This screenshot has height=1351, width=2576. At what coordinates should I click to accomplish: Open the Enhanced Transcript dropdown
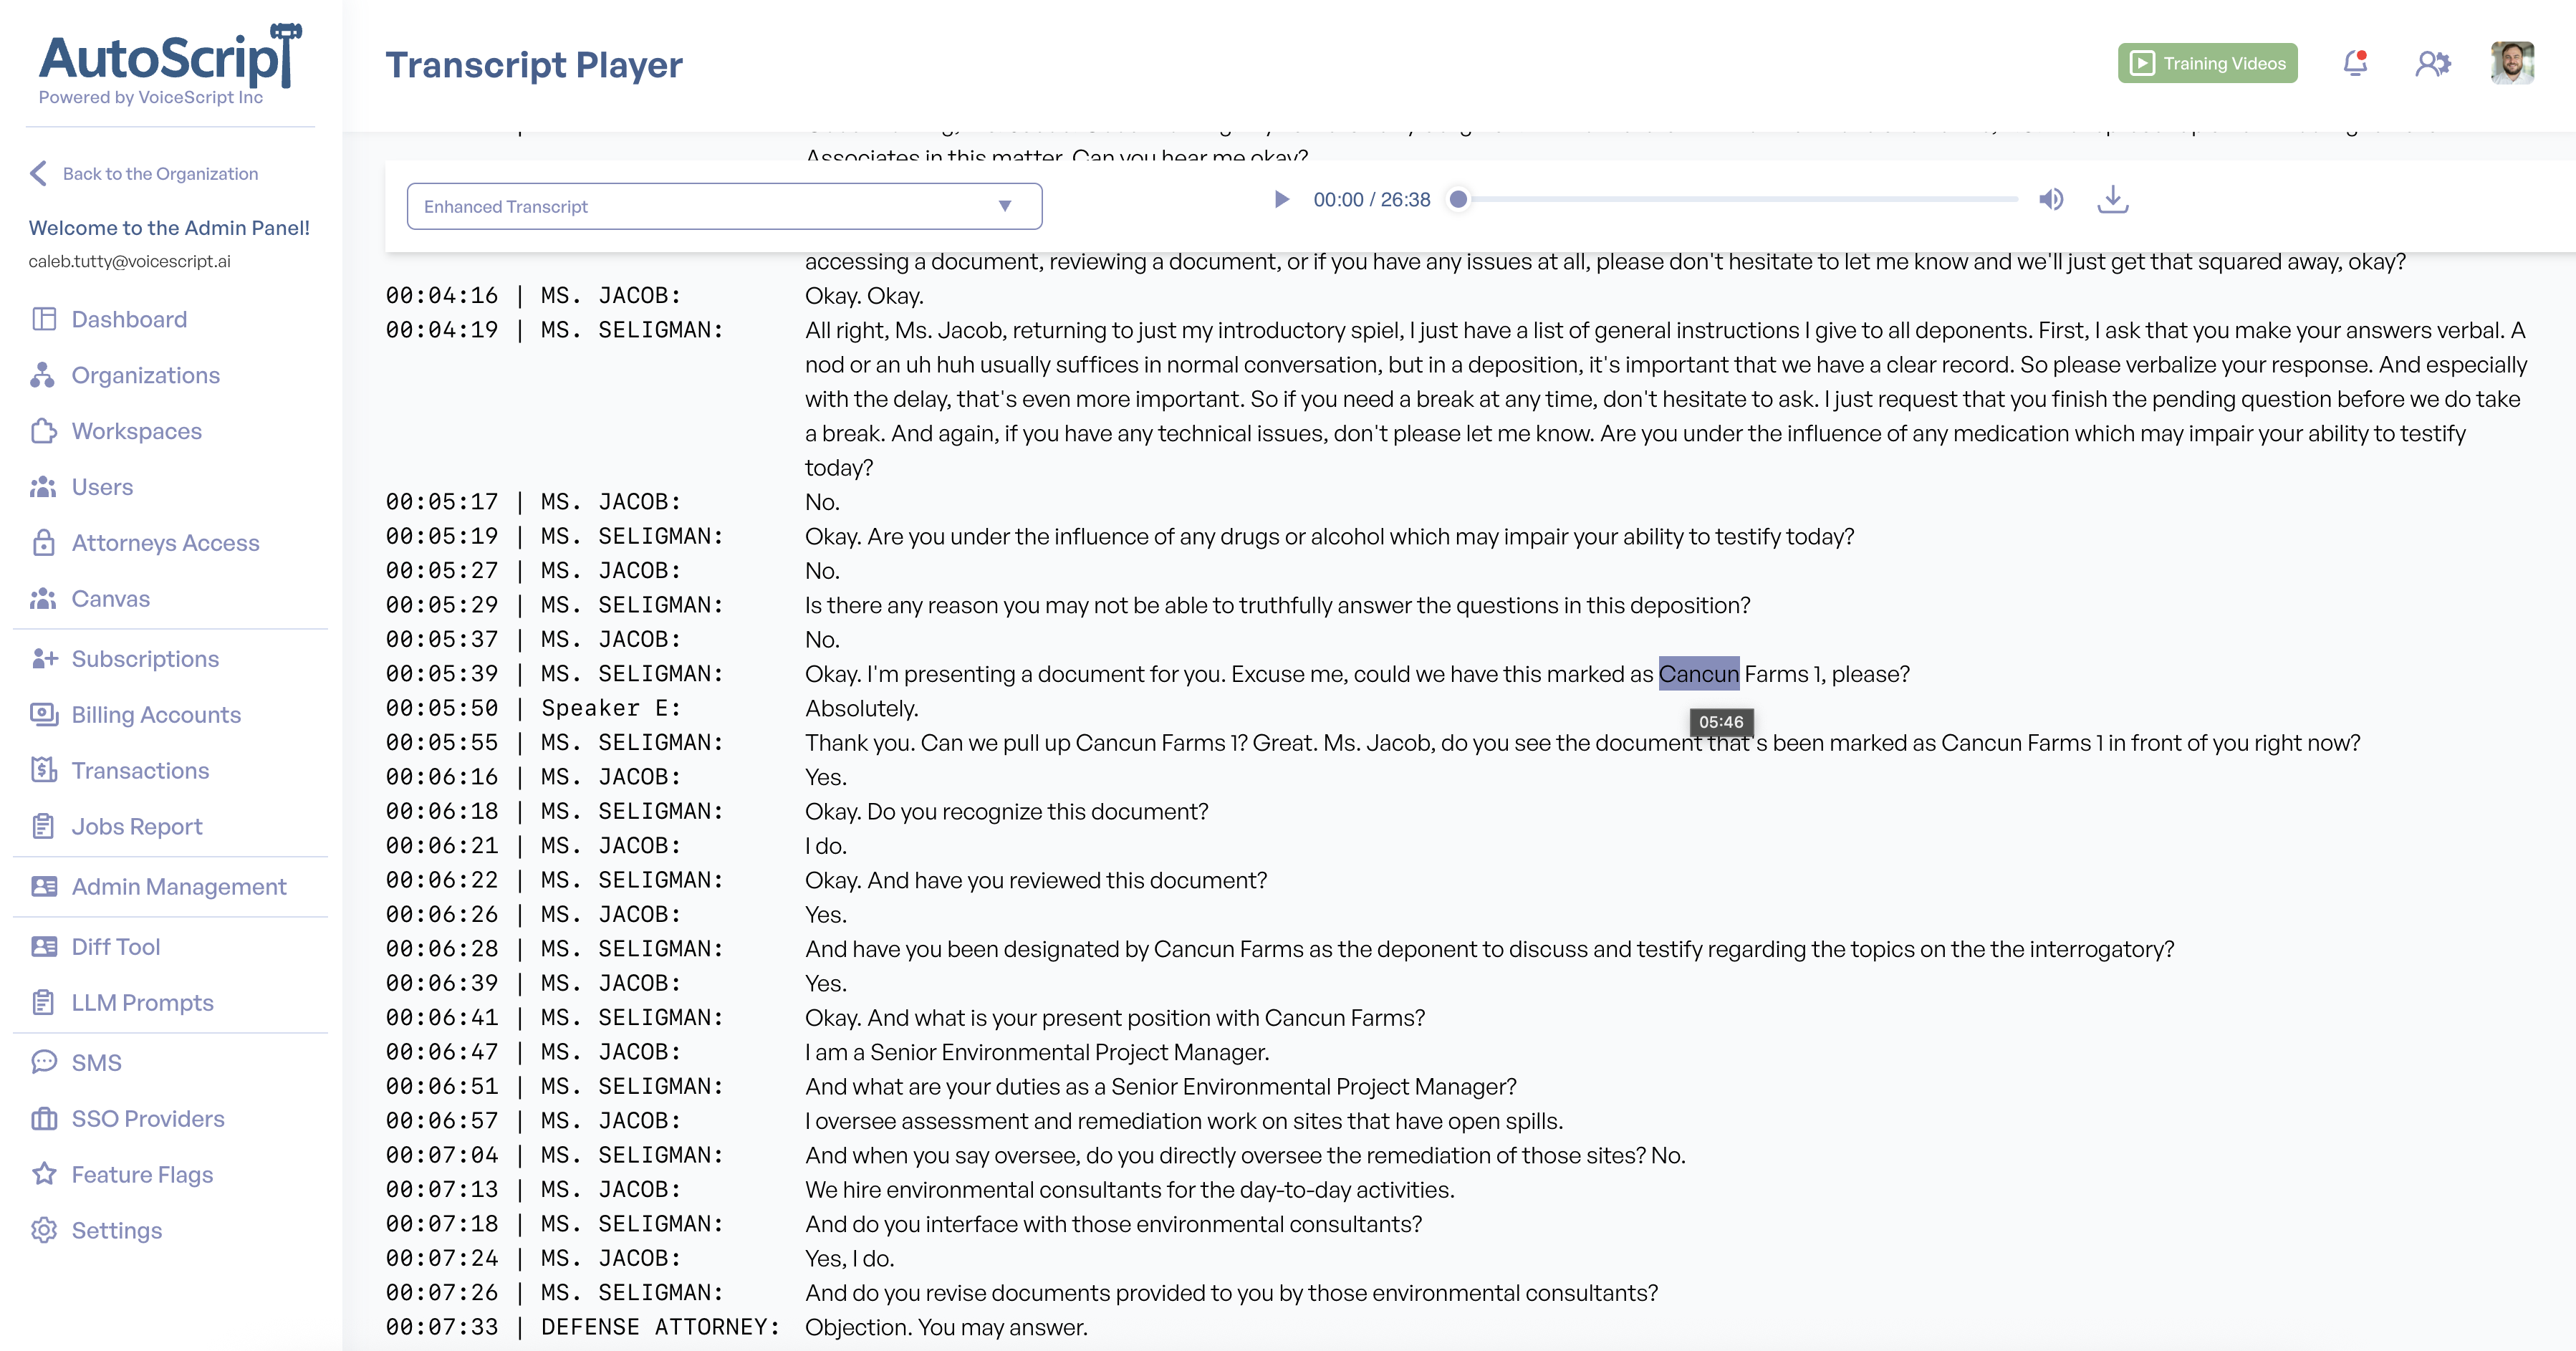(724, 206)
